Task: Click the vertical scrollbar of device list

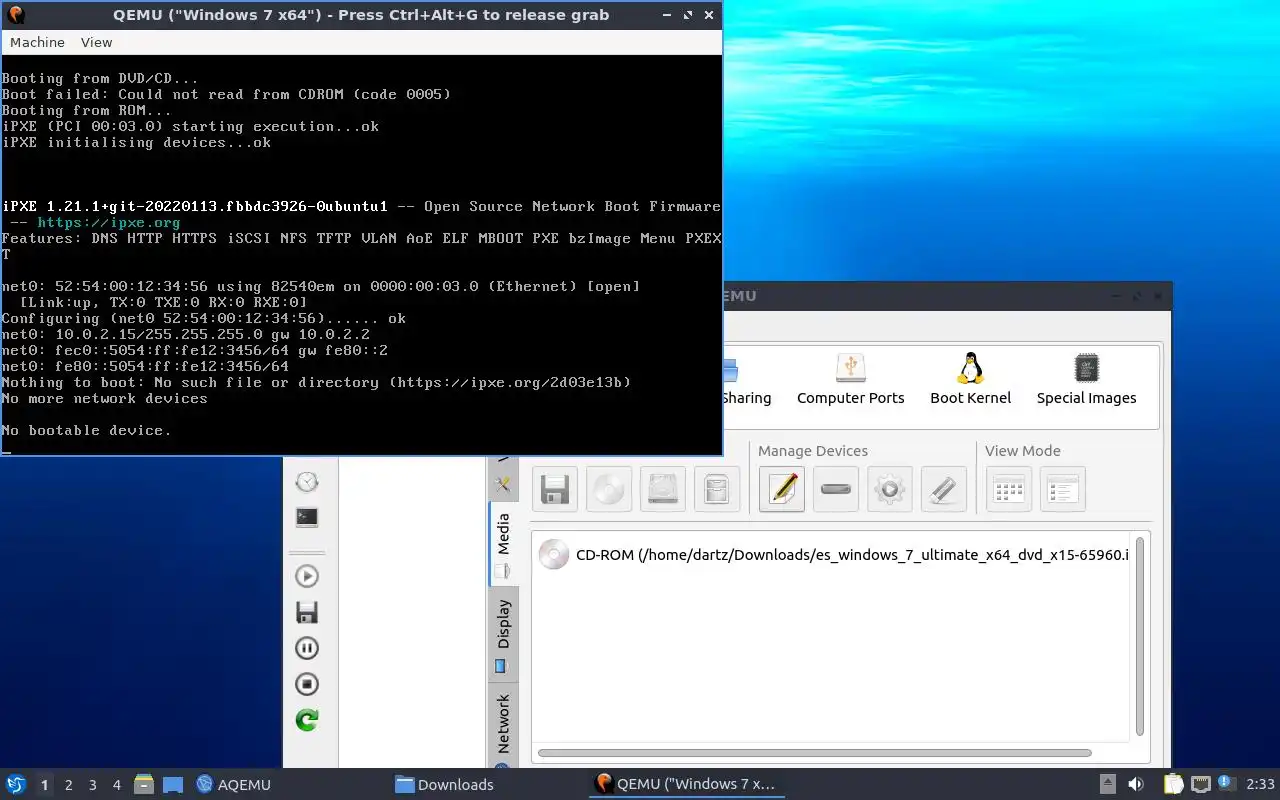Action: pyautogui.click(x=1140, y=638)
